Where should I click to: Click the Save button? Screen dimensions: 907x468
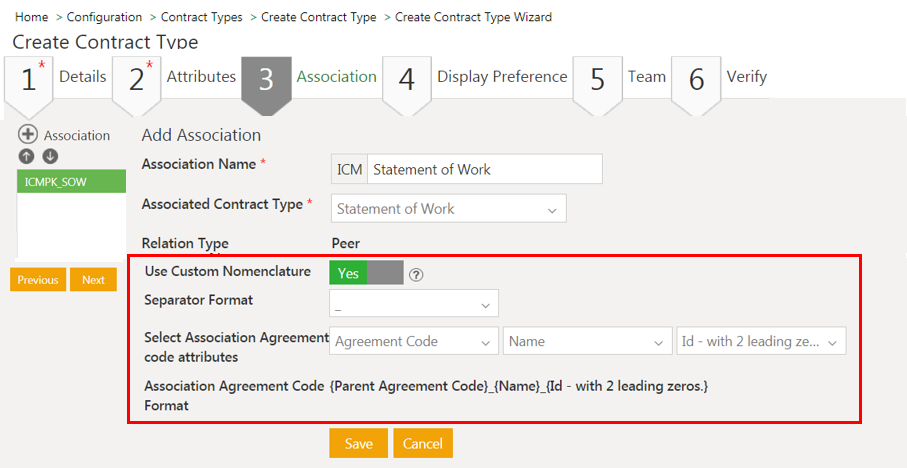[358, 444]
